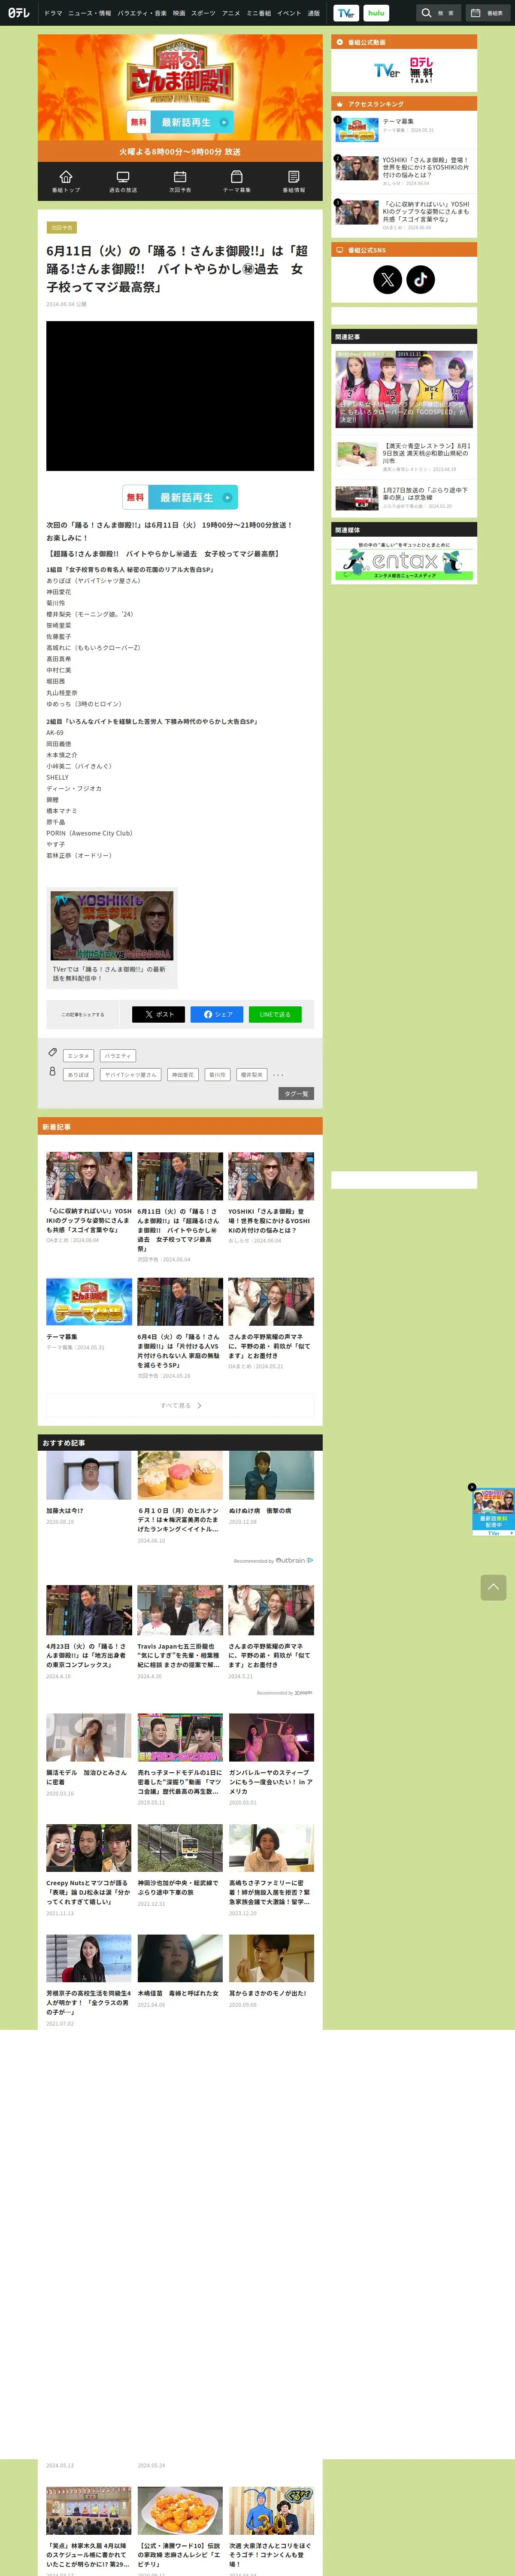Image resolution: width=515 pixels, height=2576 pixels.
Task: Send via LINEで送る button
Action: [275, 1014]
